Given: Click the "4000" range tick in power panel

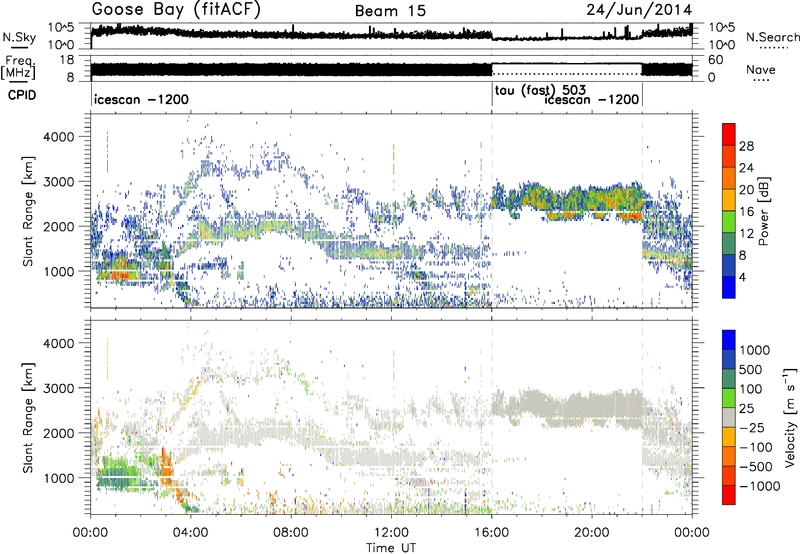Looking at the screenshot, I should click(x=58, y=137).
